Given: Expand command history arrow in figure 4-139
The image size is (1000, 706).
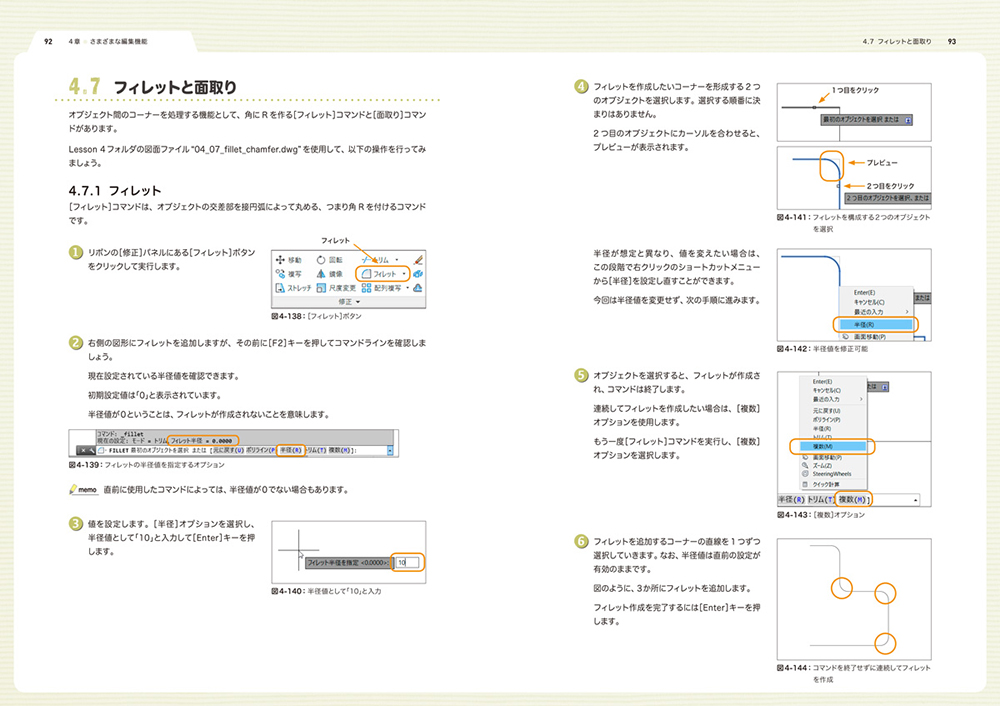Looking at the screenshot, I should point(390,450).
